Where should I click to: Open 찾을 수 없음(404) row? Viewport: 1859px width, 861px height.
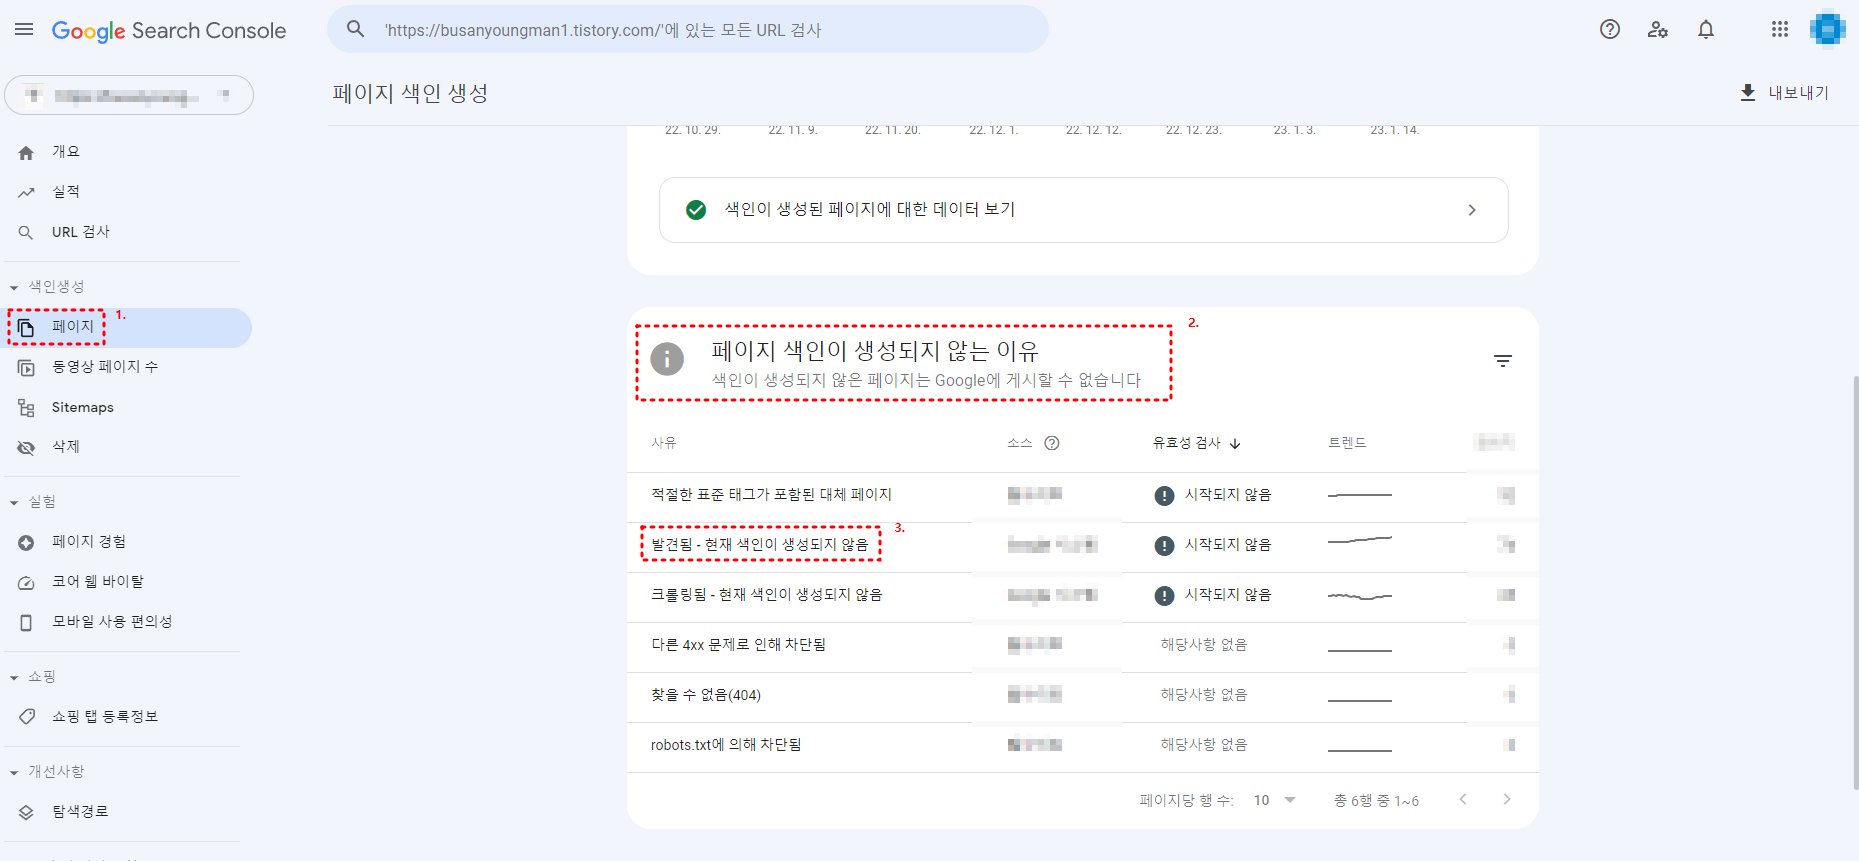click(x=1082, y=696)
